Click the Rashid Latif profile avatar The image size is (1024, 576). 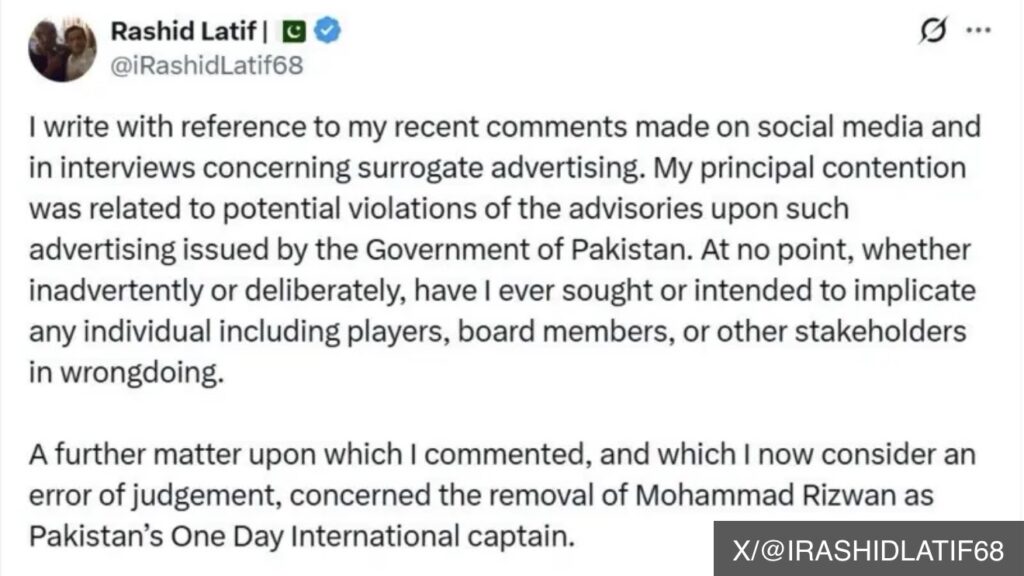click(x=62, y=48)
